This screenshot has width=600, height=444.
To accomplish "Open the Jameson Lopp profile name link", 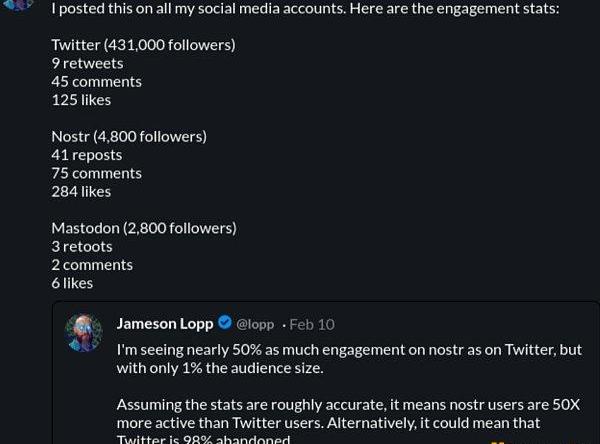I will [x=165, y=323].
